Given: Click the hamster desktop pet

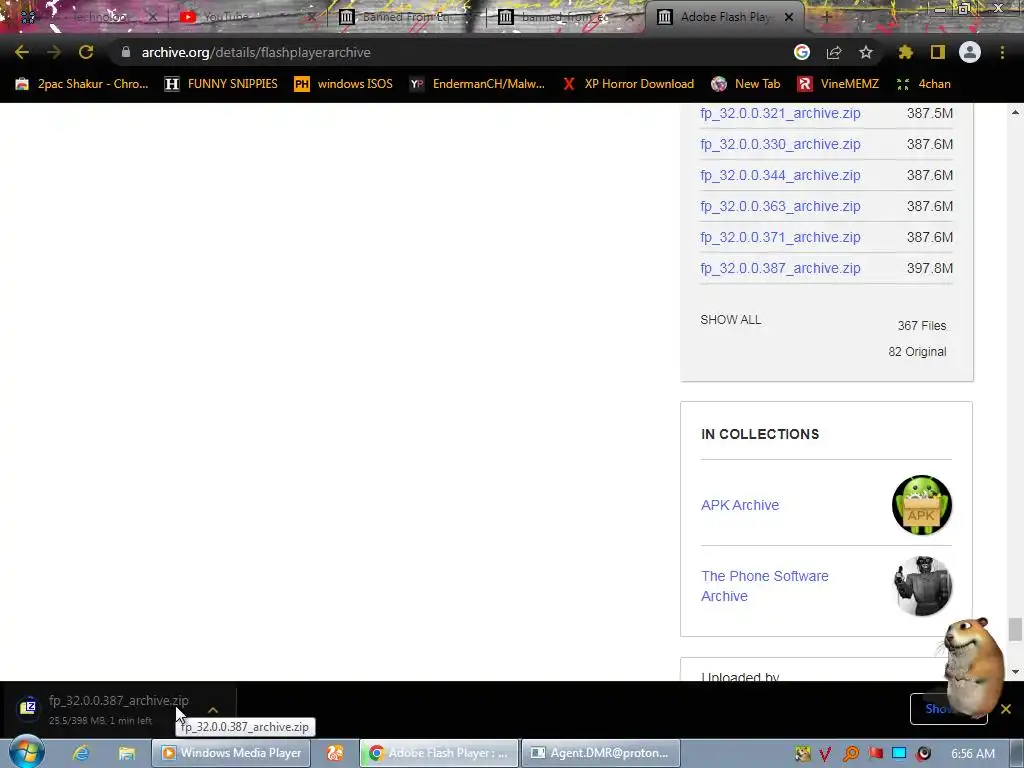Looking at the screenshot, I should (973, 666).
